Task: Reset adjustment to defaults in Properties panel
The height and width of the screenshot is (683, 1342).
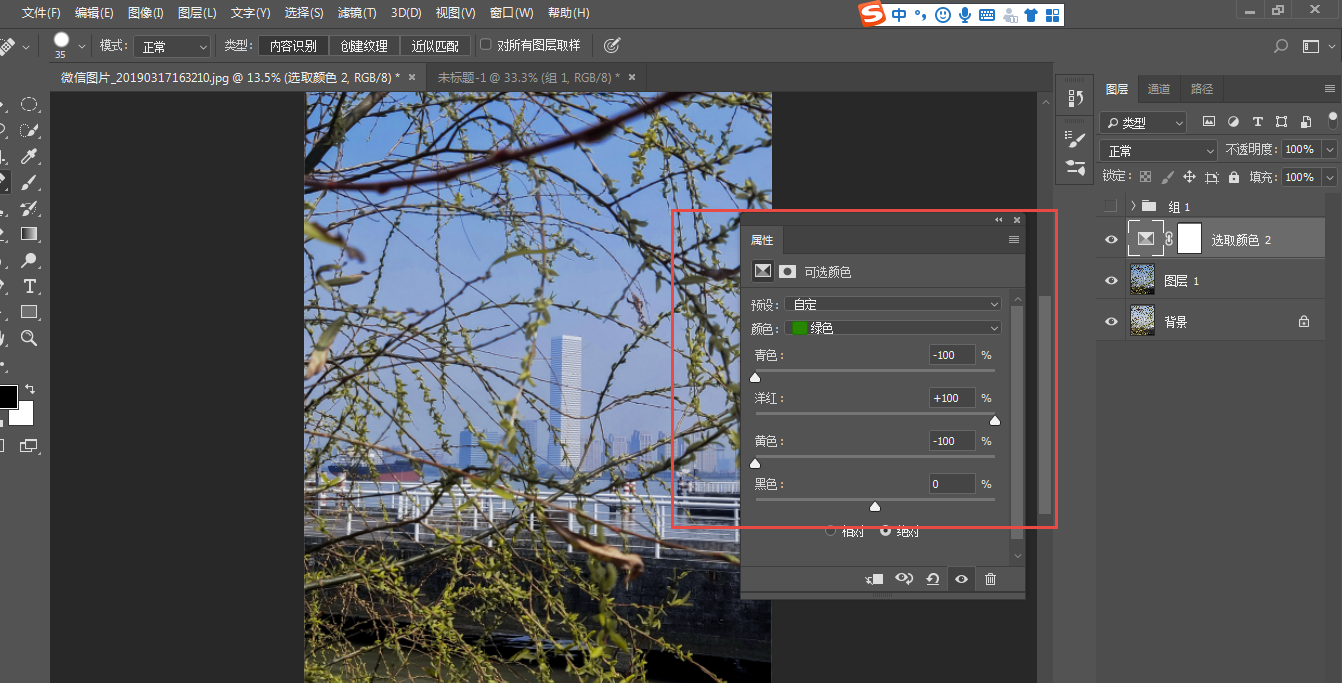Action: (x=932, y=579)
